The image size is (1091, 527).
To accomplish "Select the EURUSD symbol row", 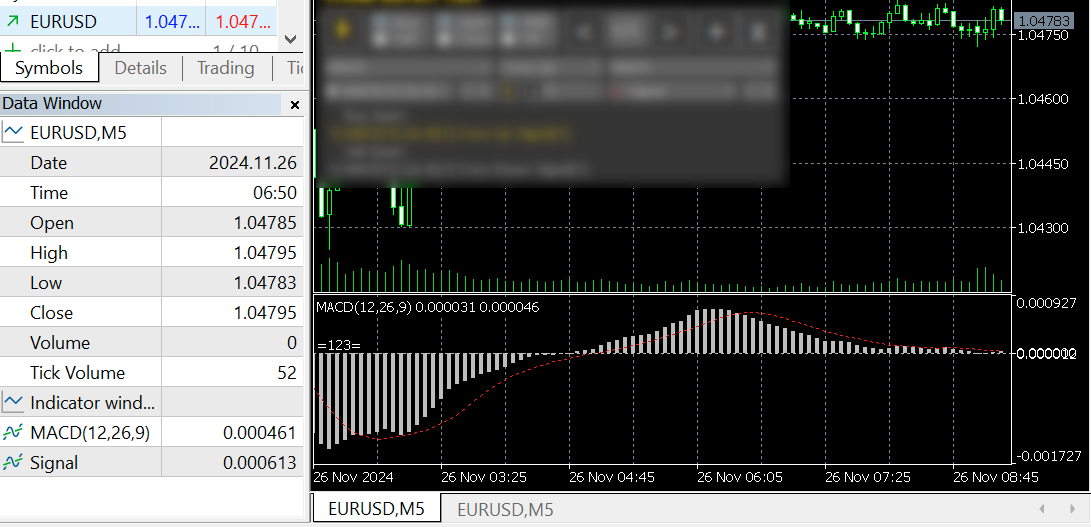I will click(138, 22).
